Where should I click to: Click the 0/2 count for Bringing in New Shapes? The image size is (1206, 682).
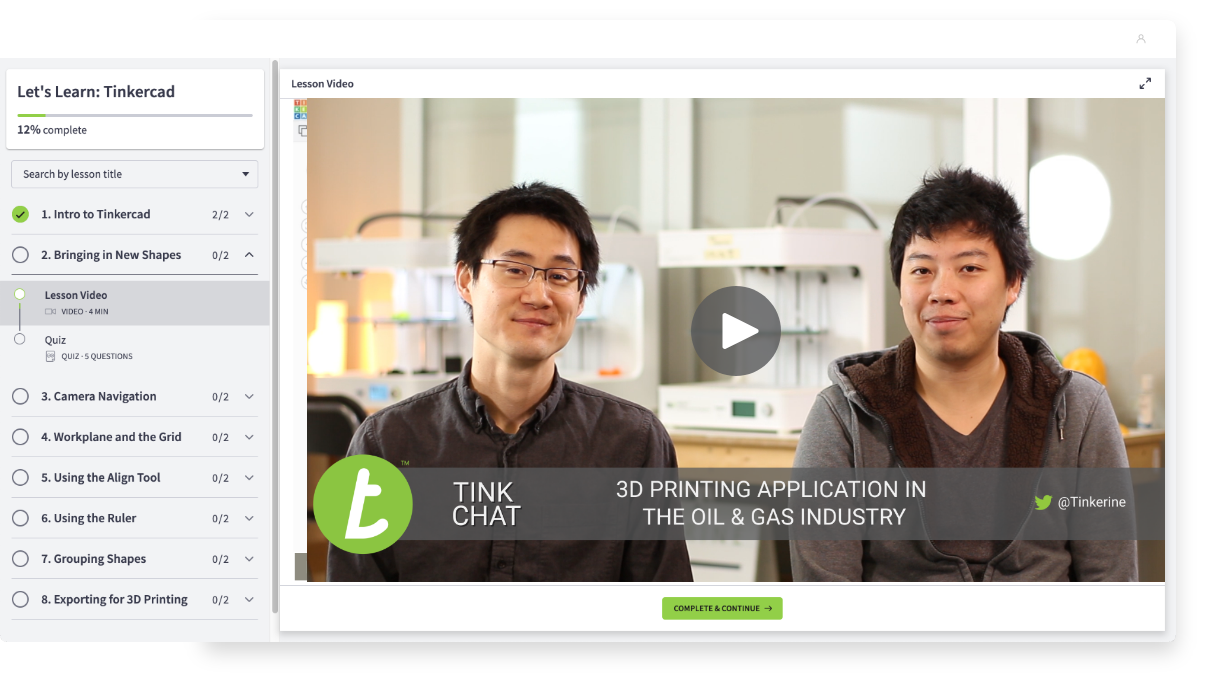(220, 256)
